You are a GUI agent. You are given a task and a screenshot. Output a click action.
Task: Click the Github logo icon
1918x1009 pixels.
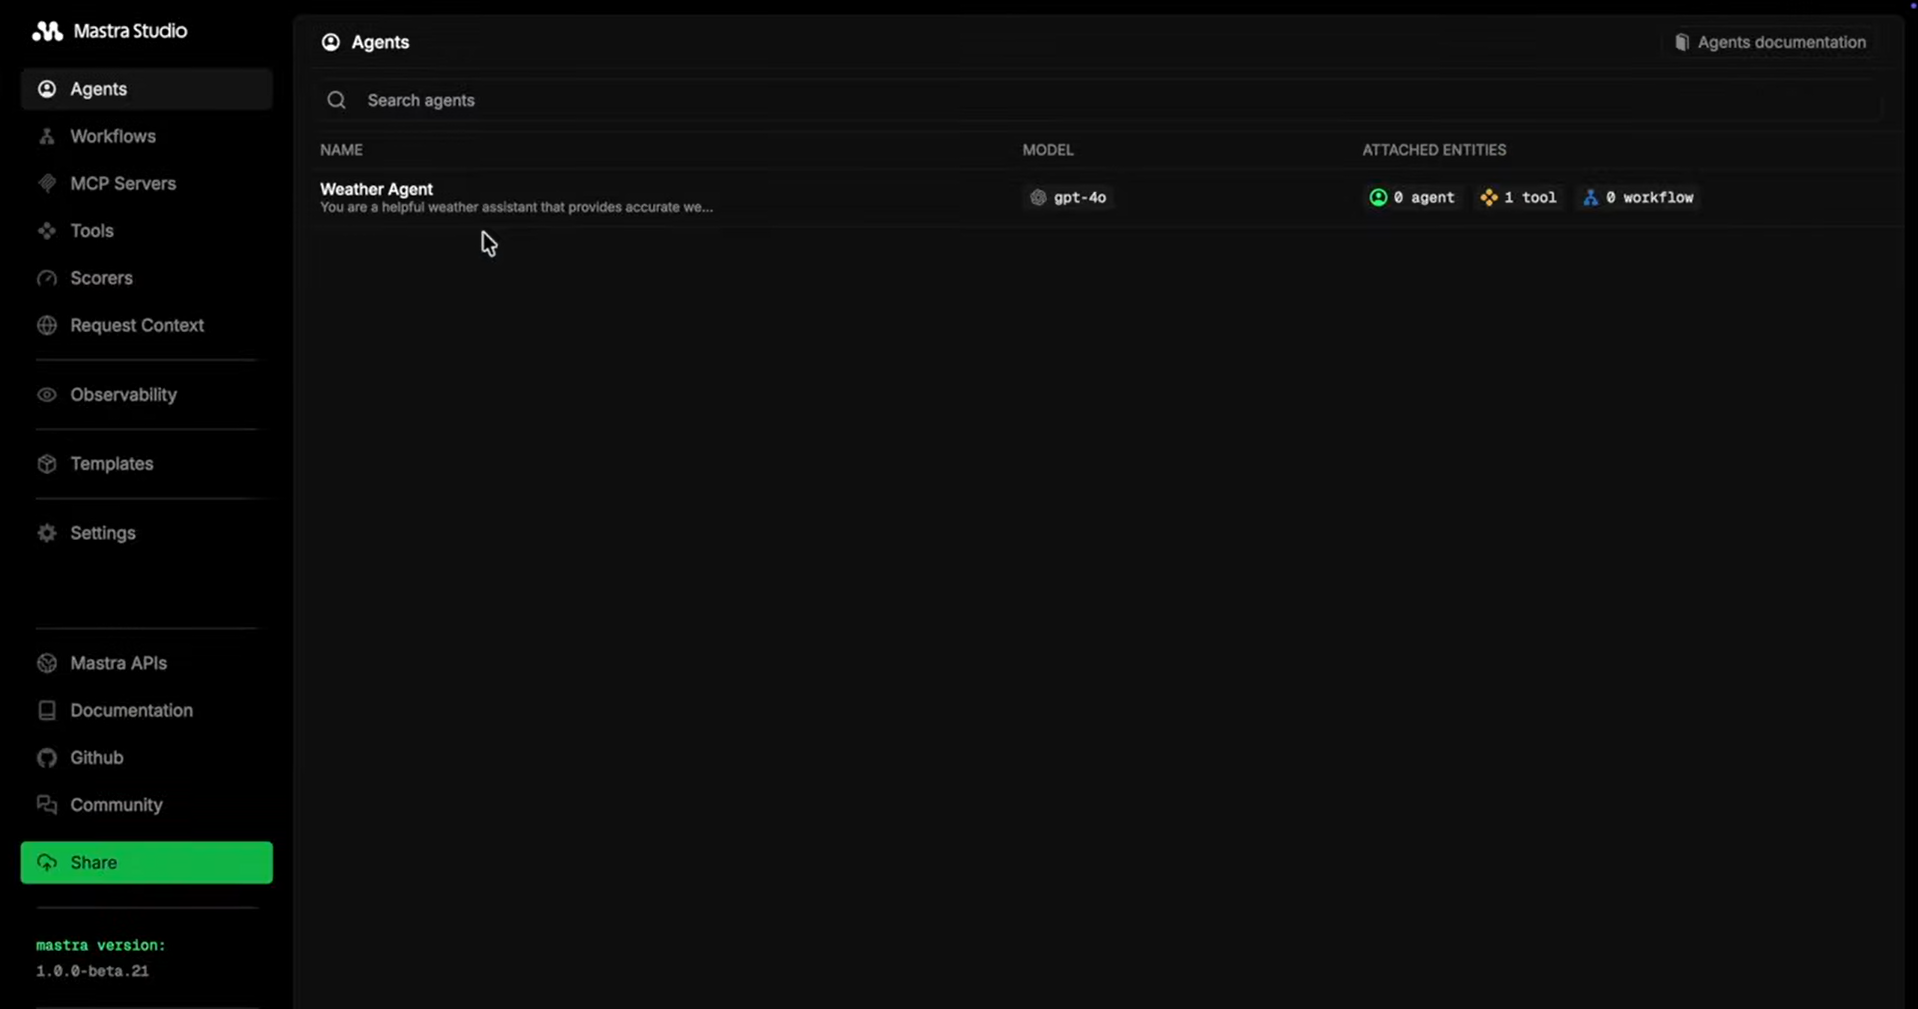click(47, 758)
